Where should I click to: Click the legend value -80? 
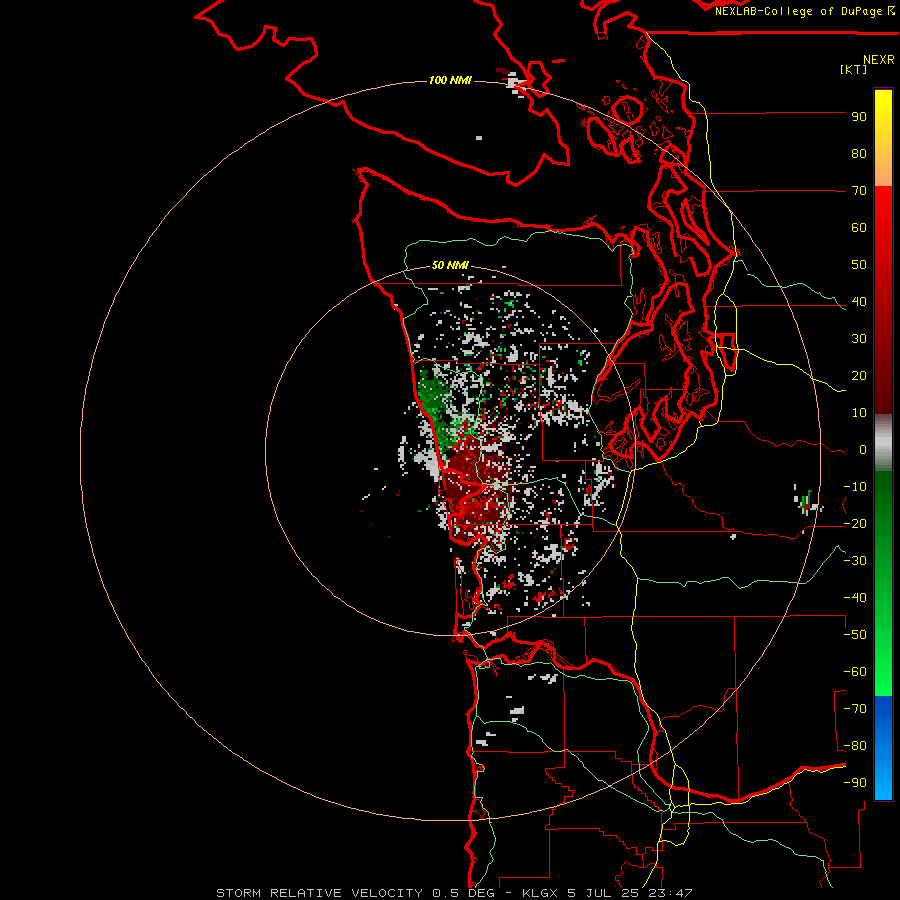point(855,746)
